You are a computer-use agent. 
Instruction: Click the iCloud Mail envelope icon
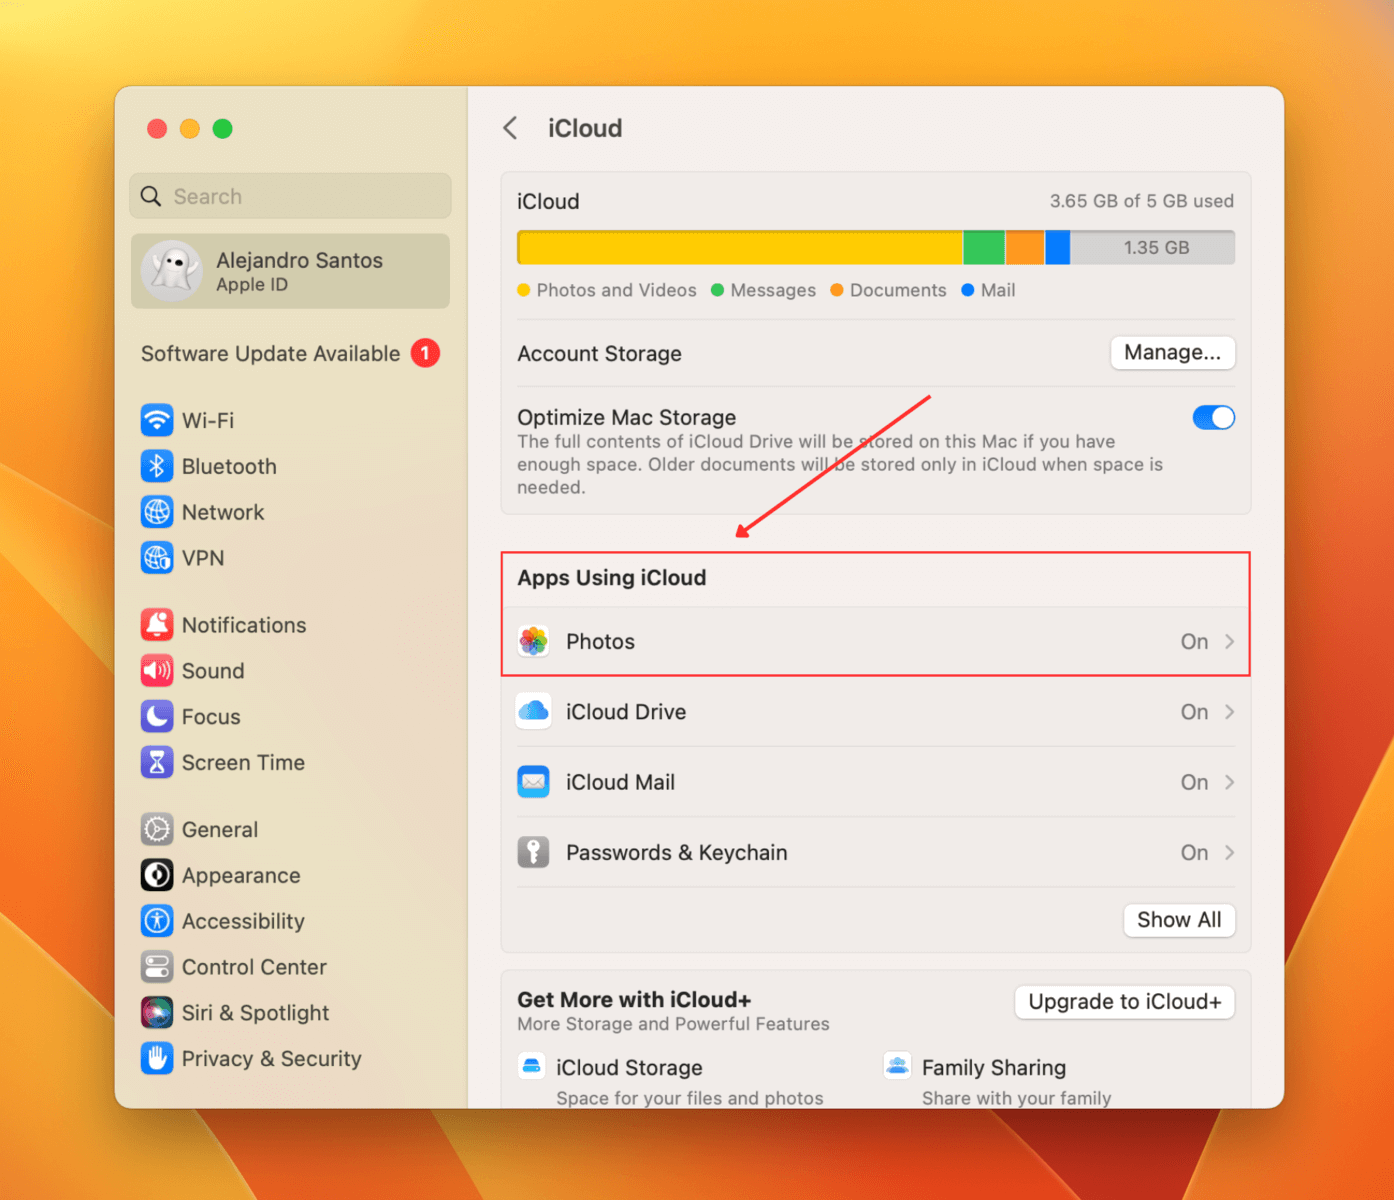(534, 782)
